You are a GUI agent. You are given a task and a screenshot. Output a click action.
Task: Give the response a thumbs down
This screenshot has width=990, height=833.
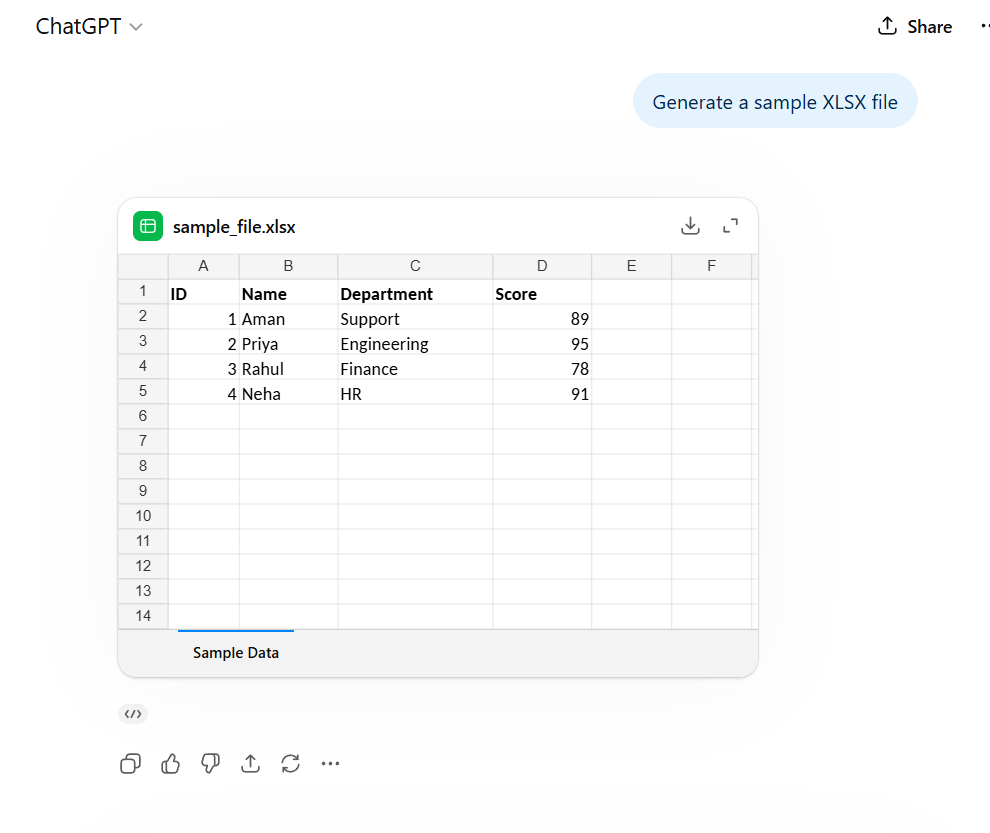[210, 764]
